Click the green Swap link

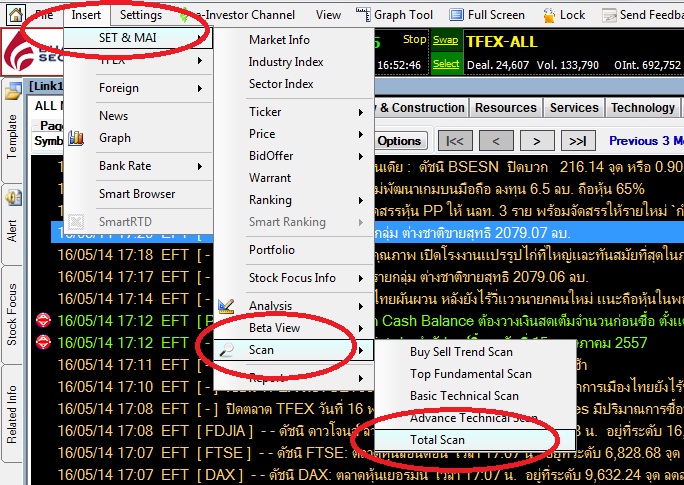point(445,40)
